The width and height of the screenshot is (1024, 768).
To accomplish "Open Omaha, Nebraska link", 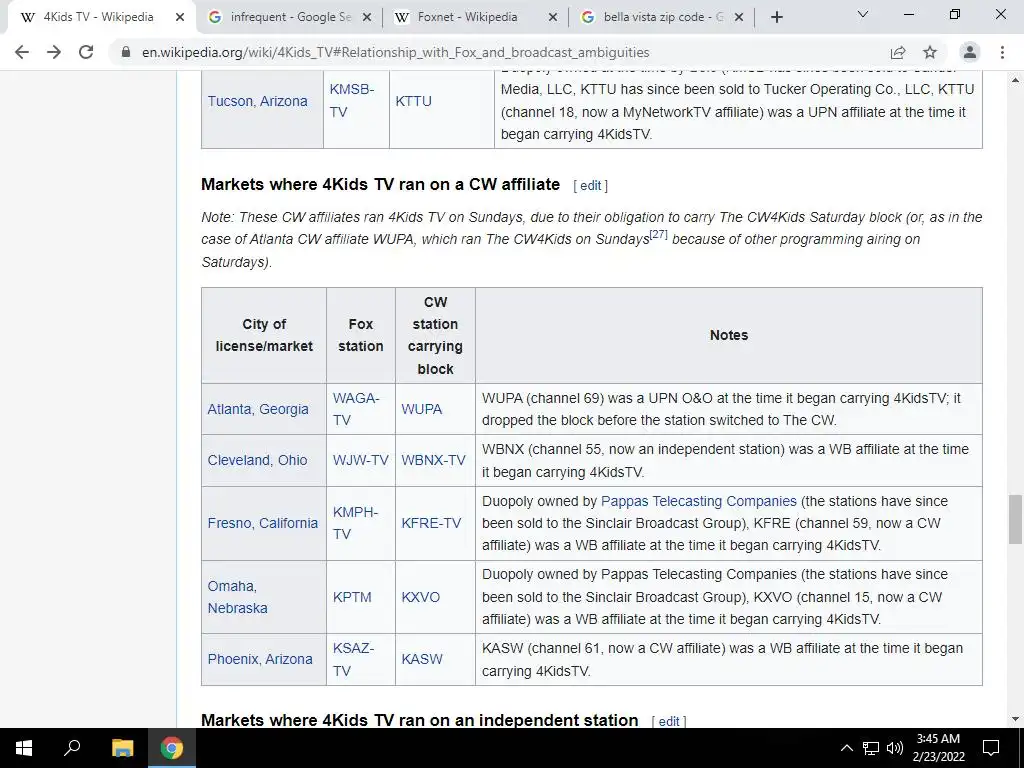I will click(x=238, y=597).
